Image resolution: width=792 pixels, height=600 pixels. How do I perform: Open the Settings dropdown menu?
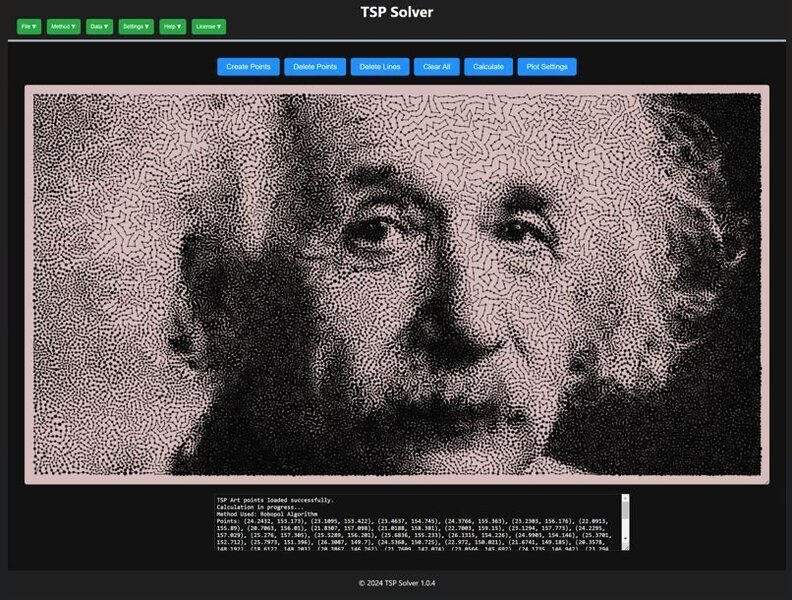(x=136, y=27)
